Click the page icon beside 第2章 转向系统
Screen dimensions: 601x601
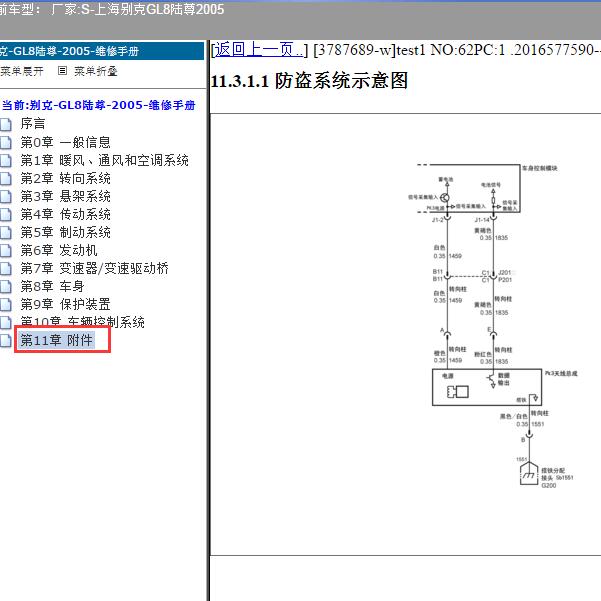5,178
